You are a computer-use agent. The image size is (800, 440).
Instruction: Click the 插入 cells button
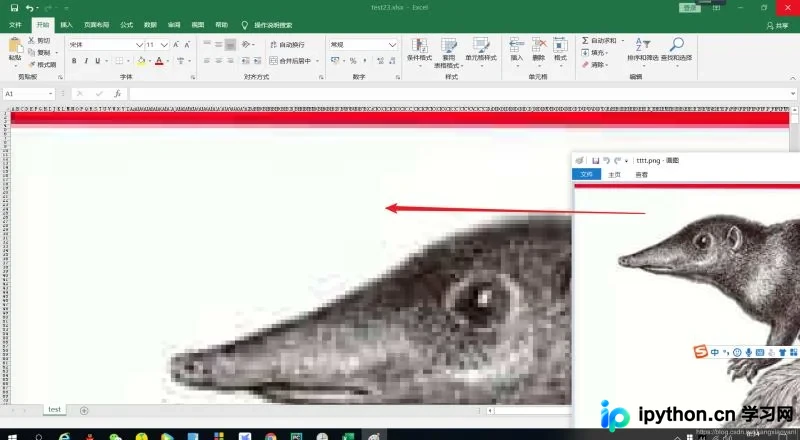pos(516,51)
